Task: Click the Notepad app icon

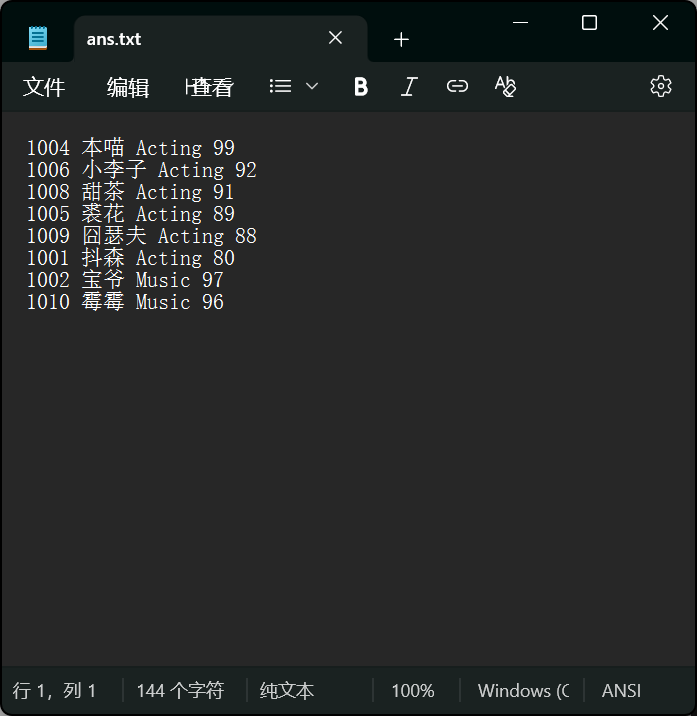Action: click(38, 38)
